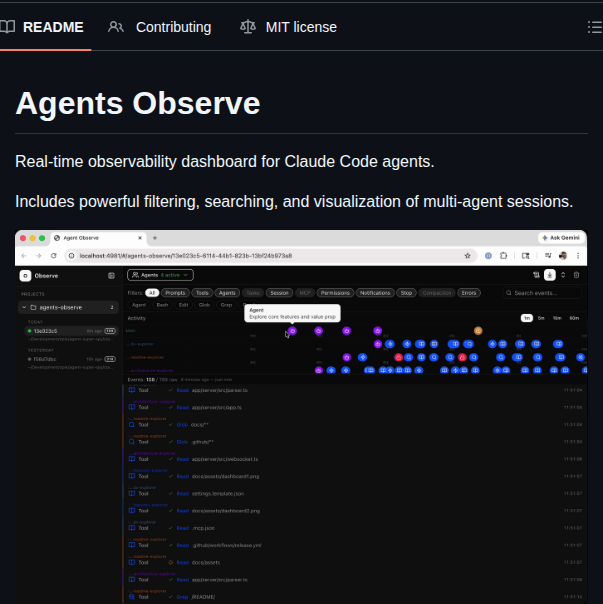603x604 pixels.
Task: Click the profile avatar in browser toolbar
Action: point(563,255)
